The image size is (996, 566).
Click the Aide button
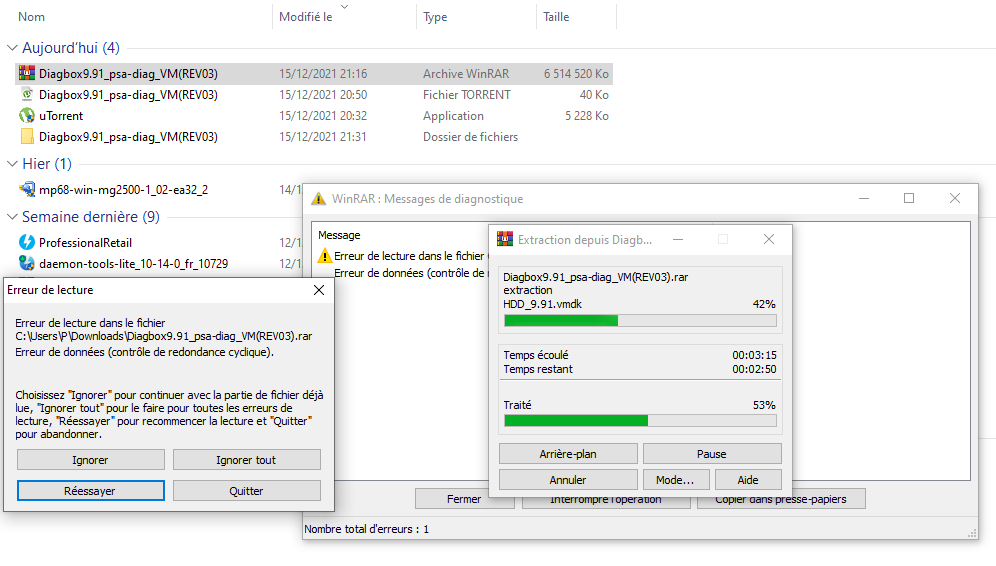(x=748, y=480)
